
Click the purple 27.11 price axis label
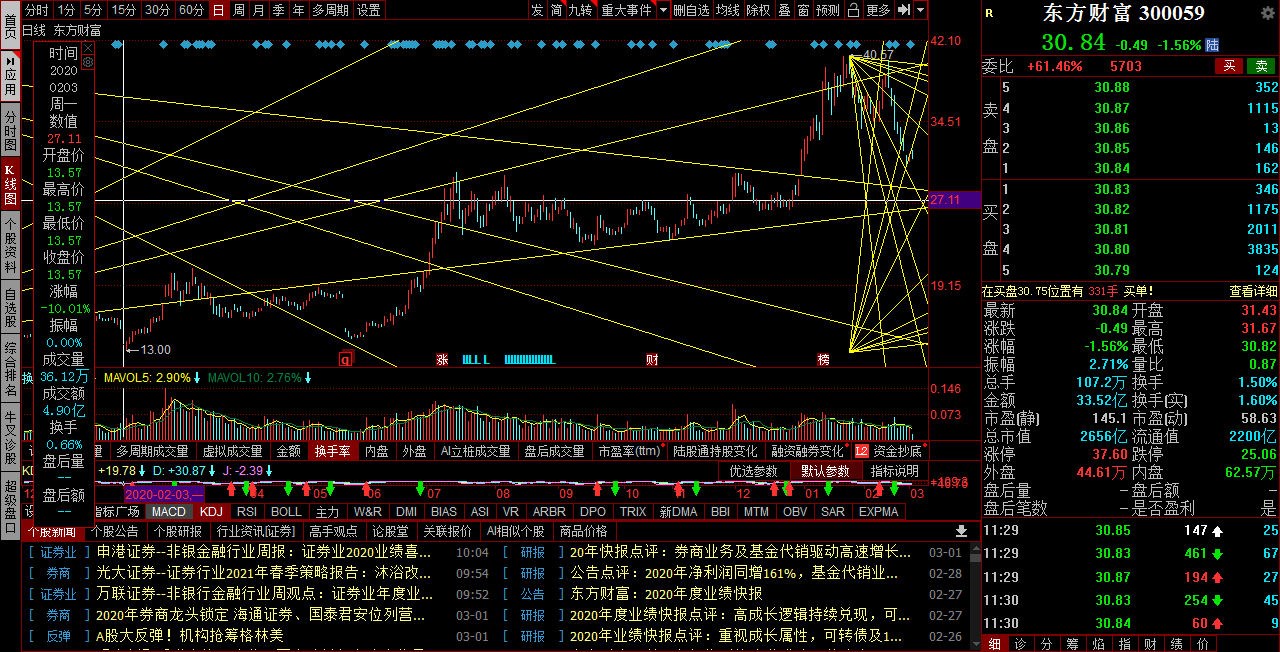pos(954,200)
